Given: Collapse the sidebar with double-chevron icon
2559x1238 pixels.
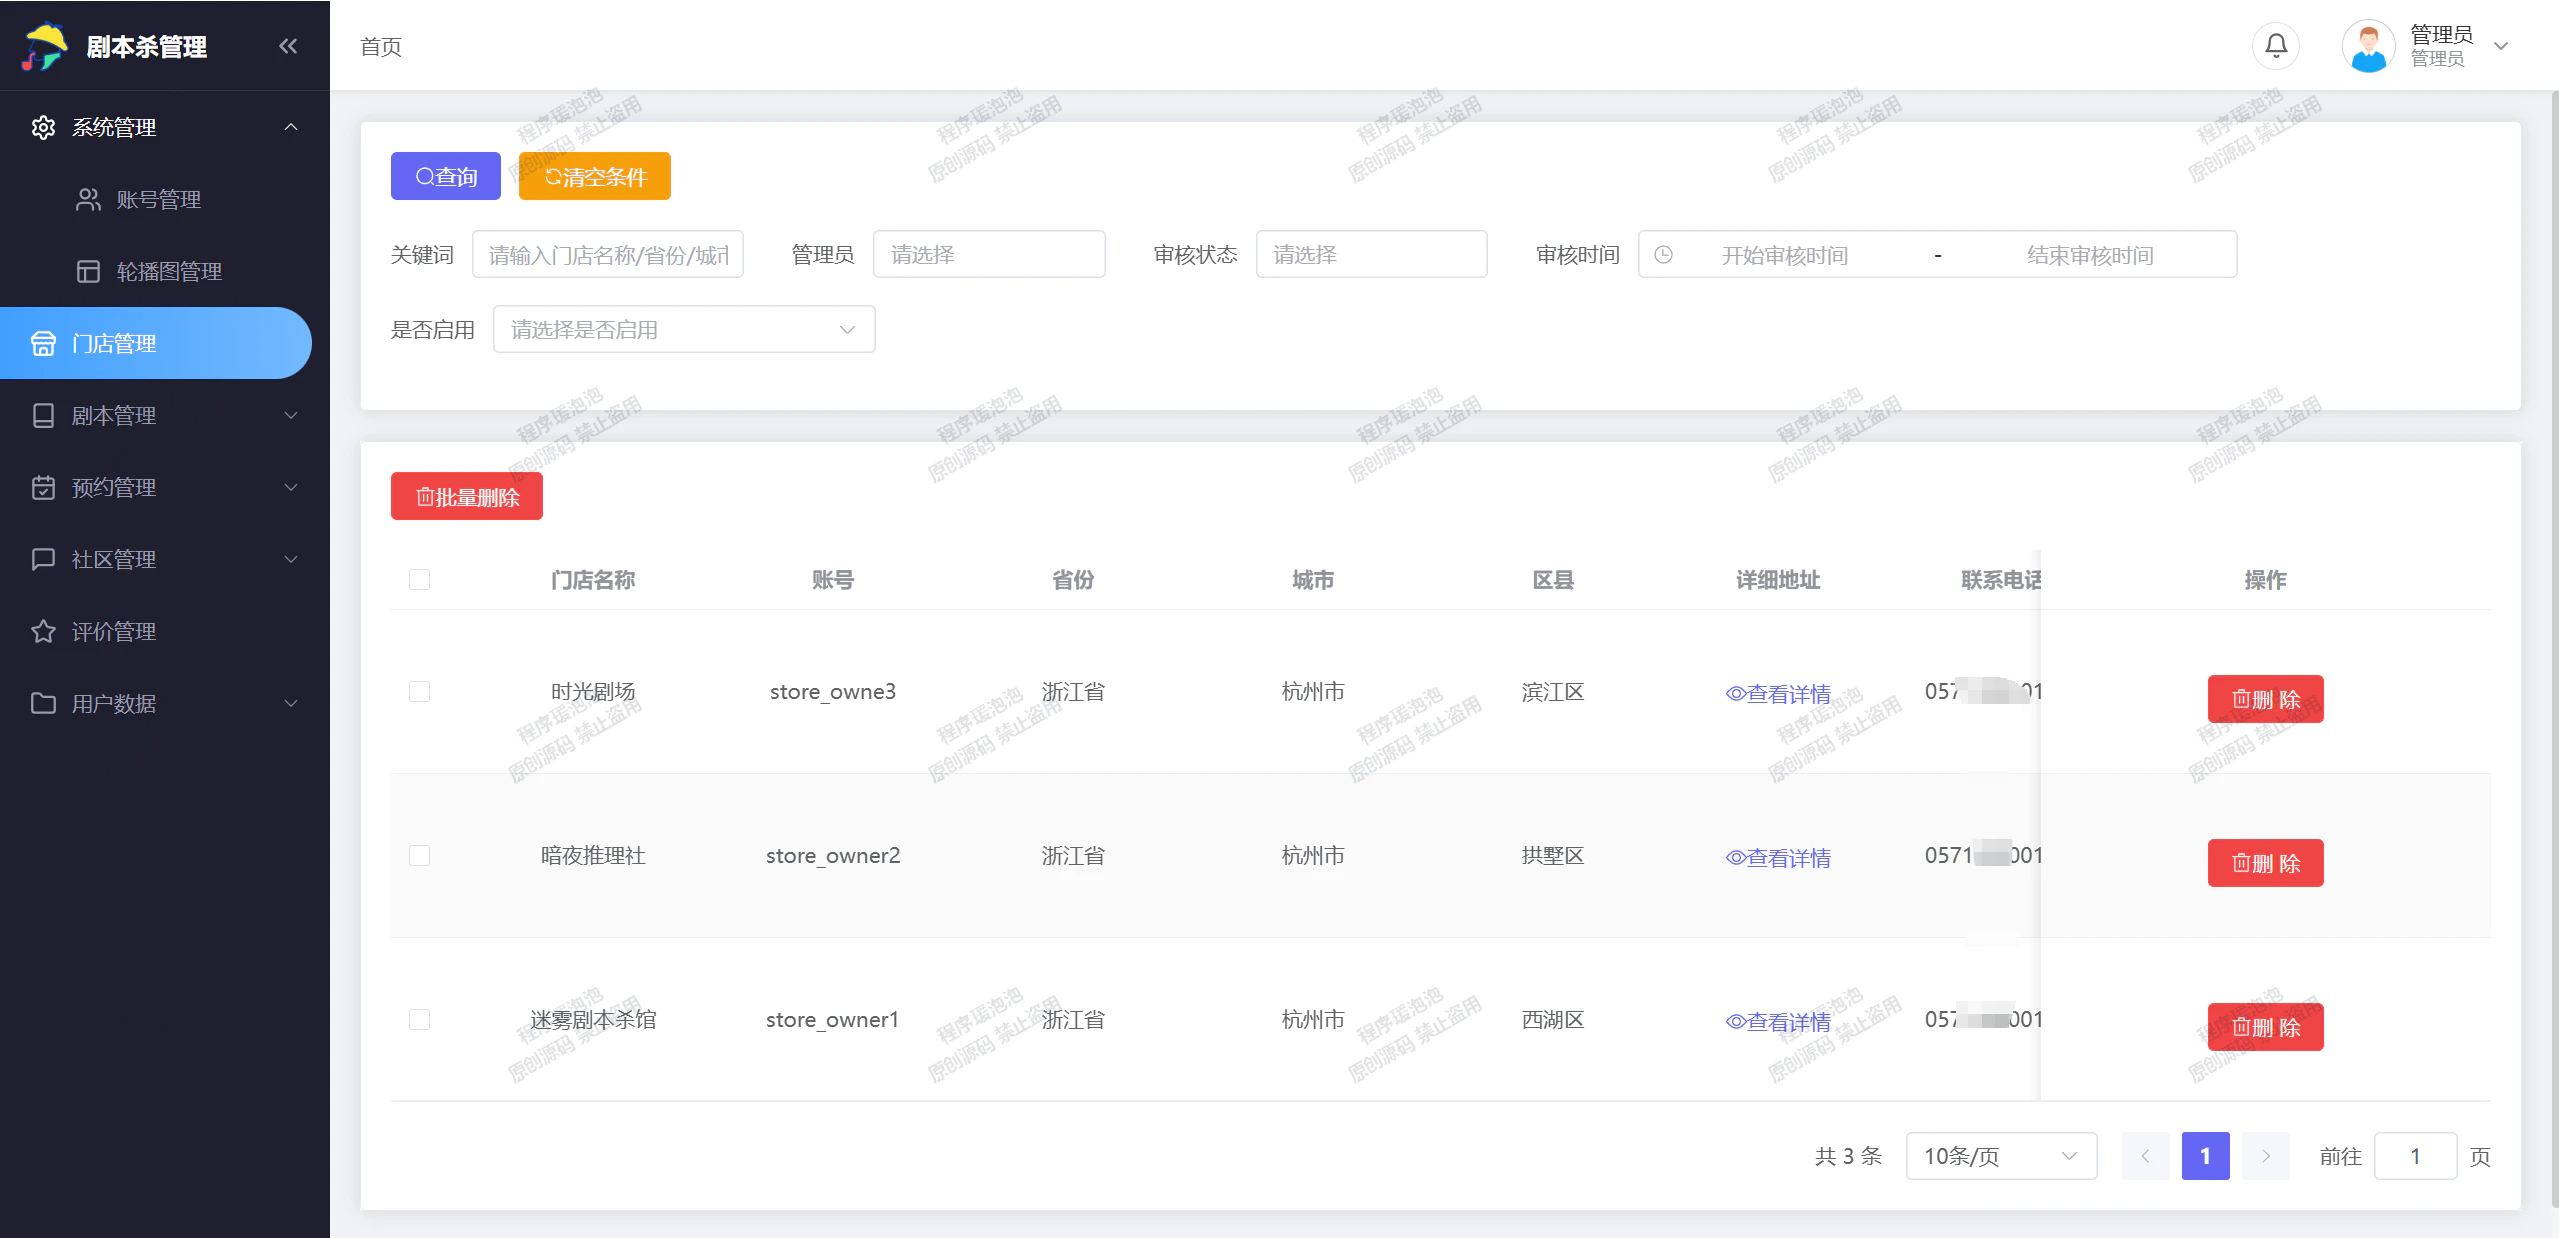Looking at the screenshot, I should pos(288,46).
